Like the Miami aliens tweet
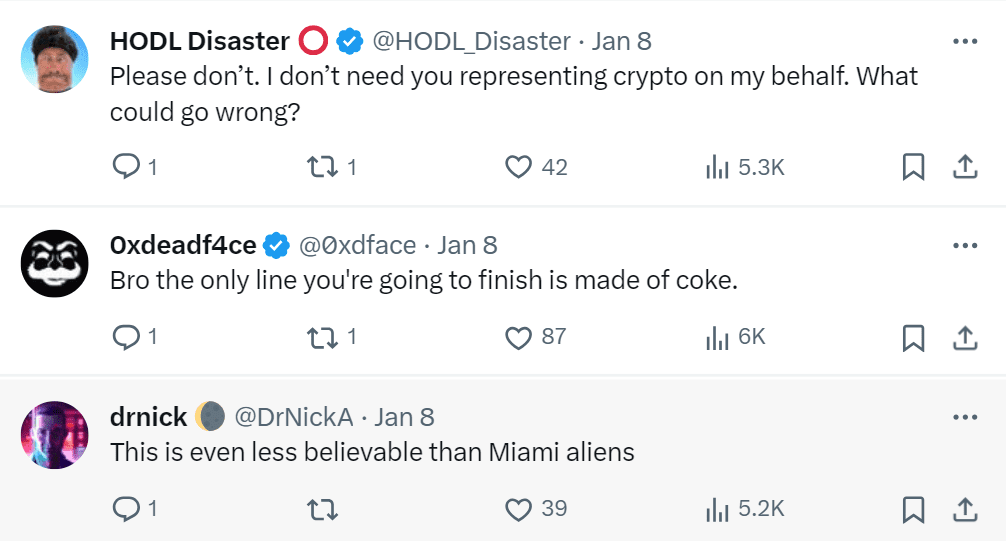This screenshot has height=541, width=1006. [x=518, y=510]
